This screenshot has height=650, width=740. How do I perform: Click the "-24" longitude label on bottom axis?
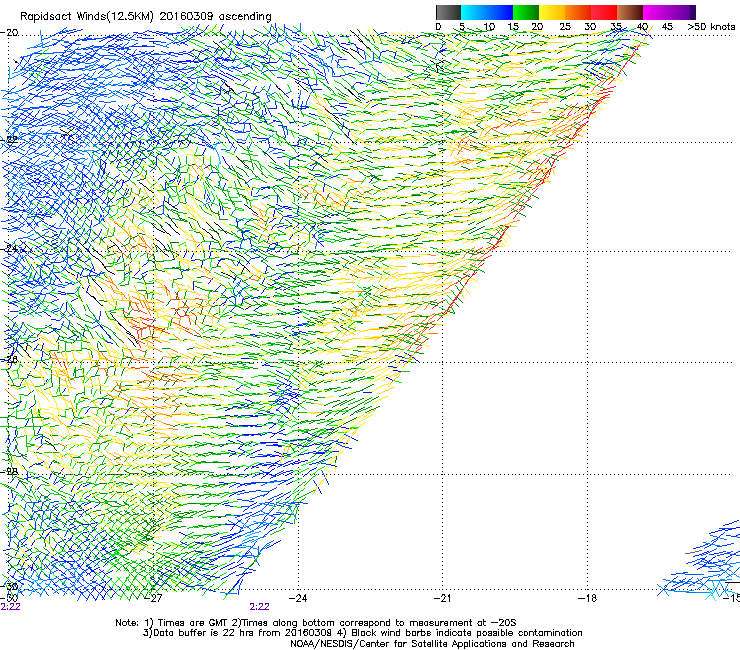point(298,599)
